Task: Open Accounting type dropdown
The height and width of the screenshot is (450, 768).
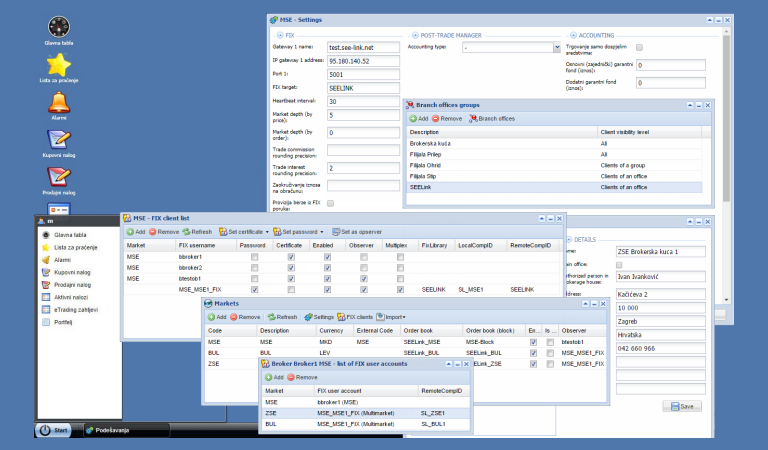Action: tap(557, 47)
